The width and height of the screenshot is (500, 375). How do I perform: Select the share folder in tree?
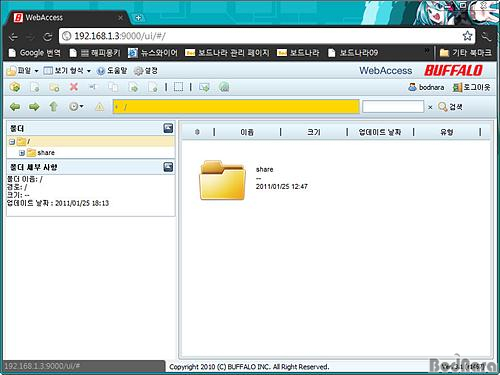41,153
